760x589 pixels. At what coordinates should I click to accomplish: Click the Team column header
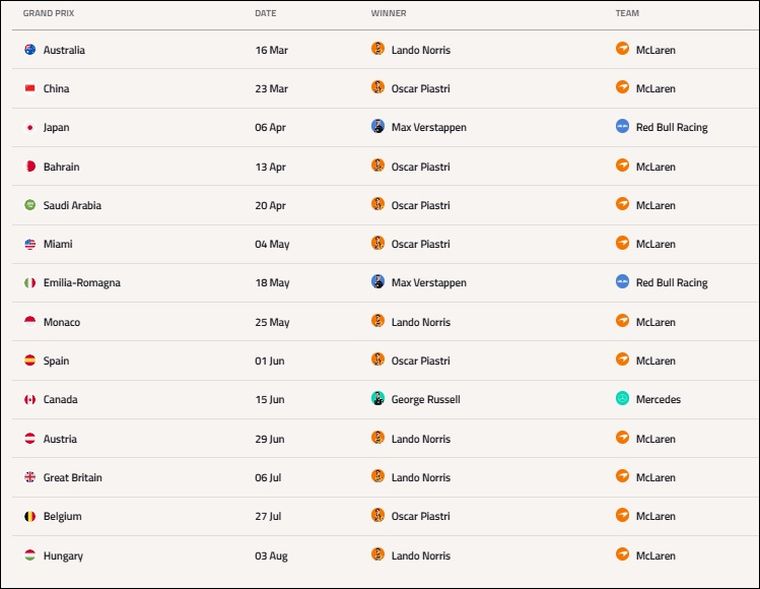(627, 14)
